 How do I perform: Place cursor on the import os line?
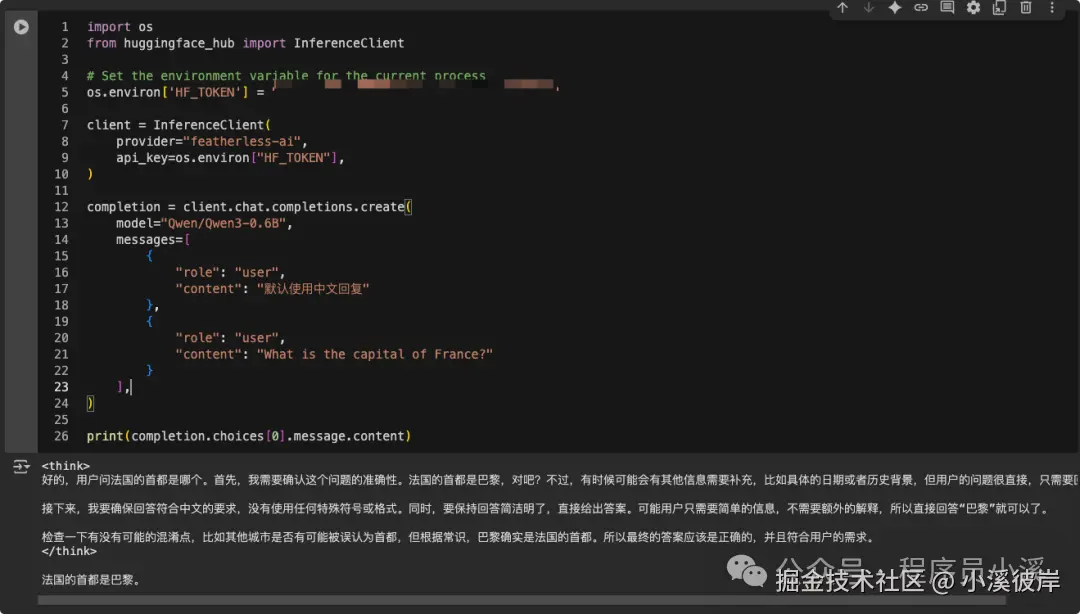point(120,26)
